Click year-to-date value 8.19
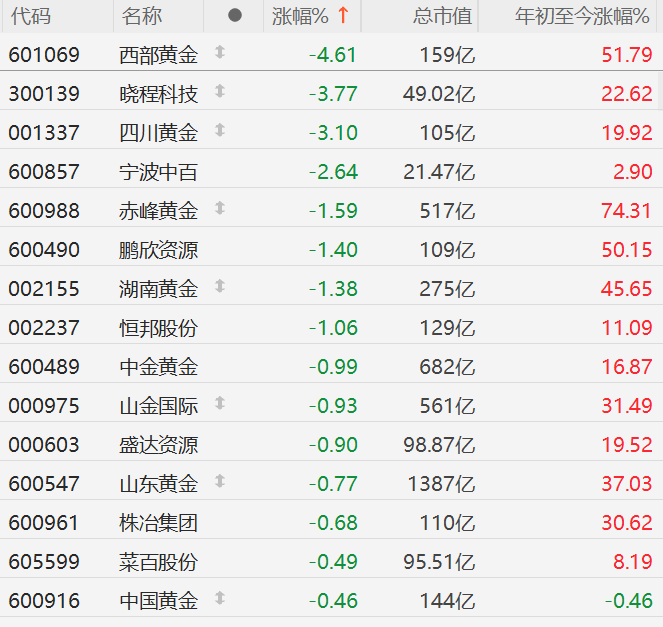Image resolution: width=663 pixels, height=627 pixels. click(x=633, y=562)
